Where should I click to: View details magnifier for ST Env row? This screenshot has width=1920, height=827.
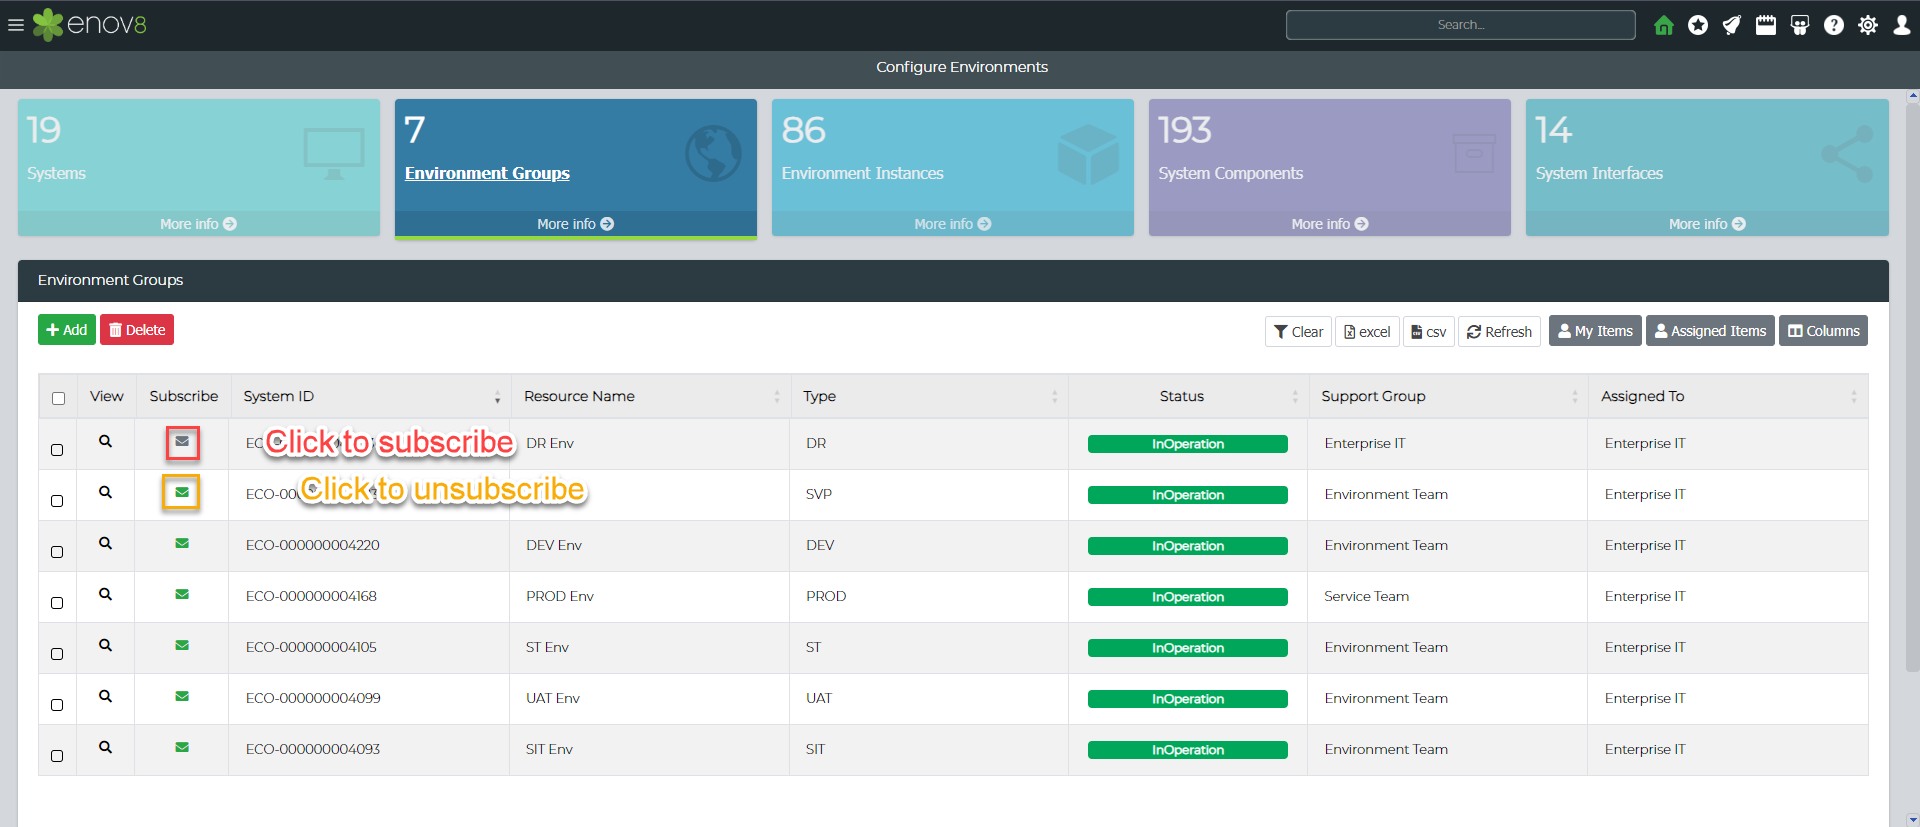105,645
